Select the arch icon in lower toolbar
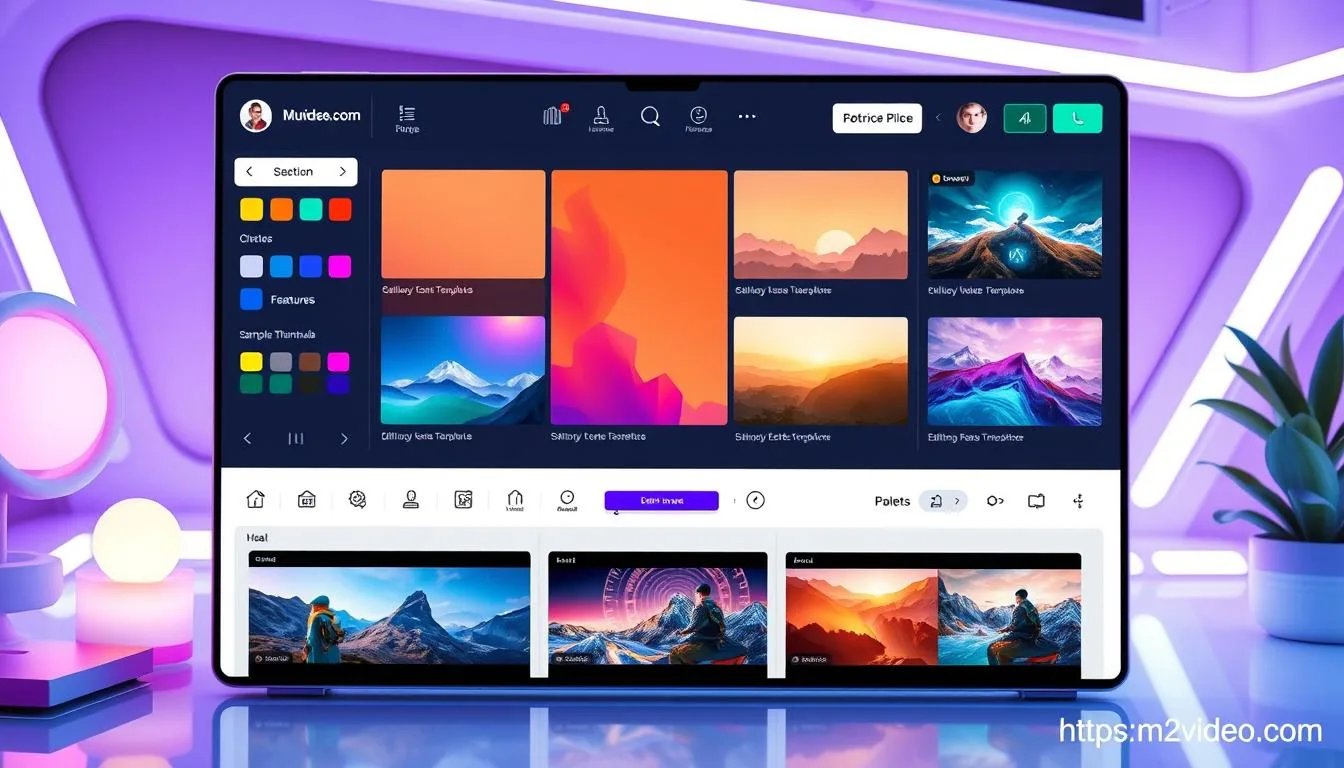1344x768 pixels. [515, 498]
